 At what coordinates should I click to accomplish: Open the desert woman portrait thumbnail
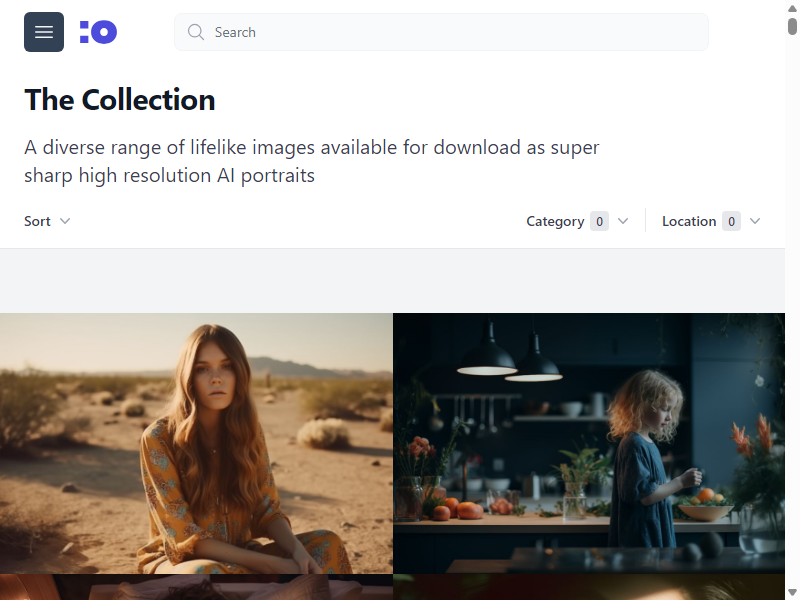click(x=196, y=443)
